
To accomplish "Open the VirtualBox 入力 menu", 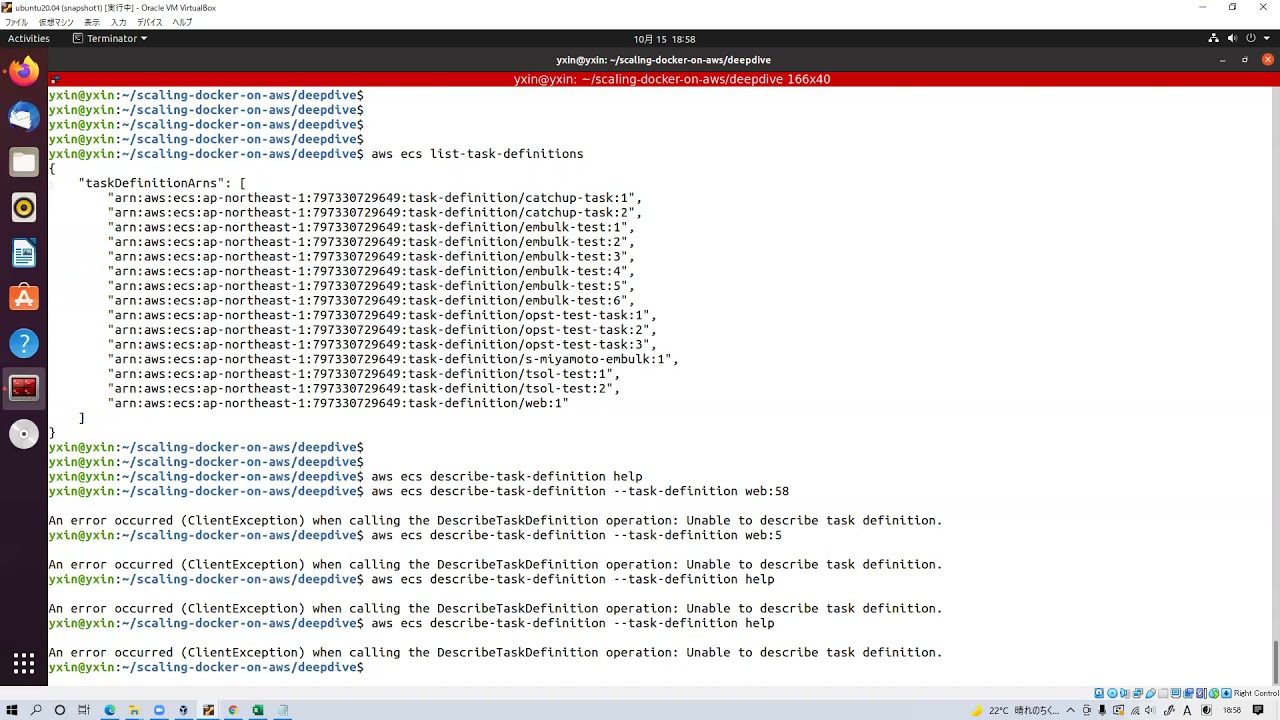I will (119, 22).
